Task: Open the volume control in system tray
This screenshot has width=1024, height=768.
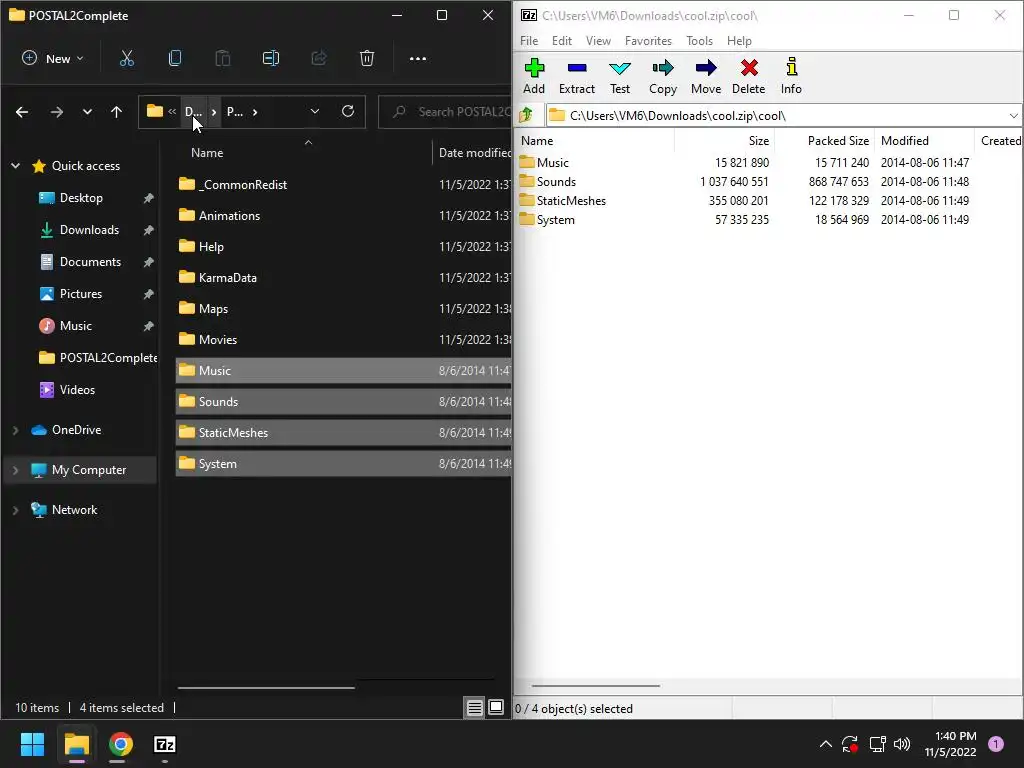Action: click(902, 744)
